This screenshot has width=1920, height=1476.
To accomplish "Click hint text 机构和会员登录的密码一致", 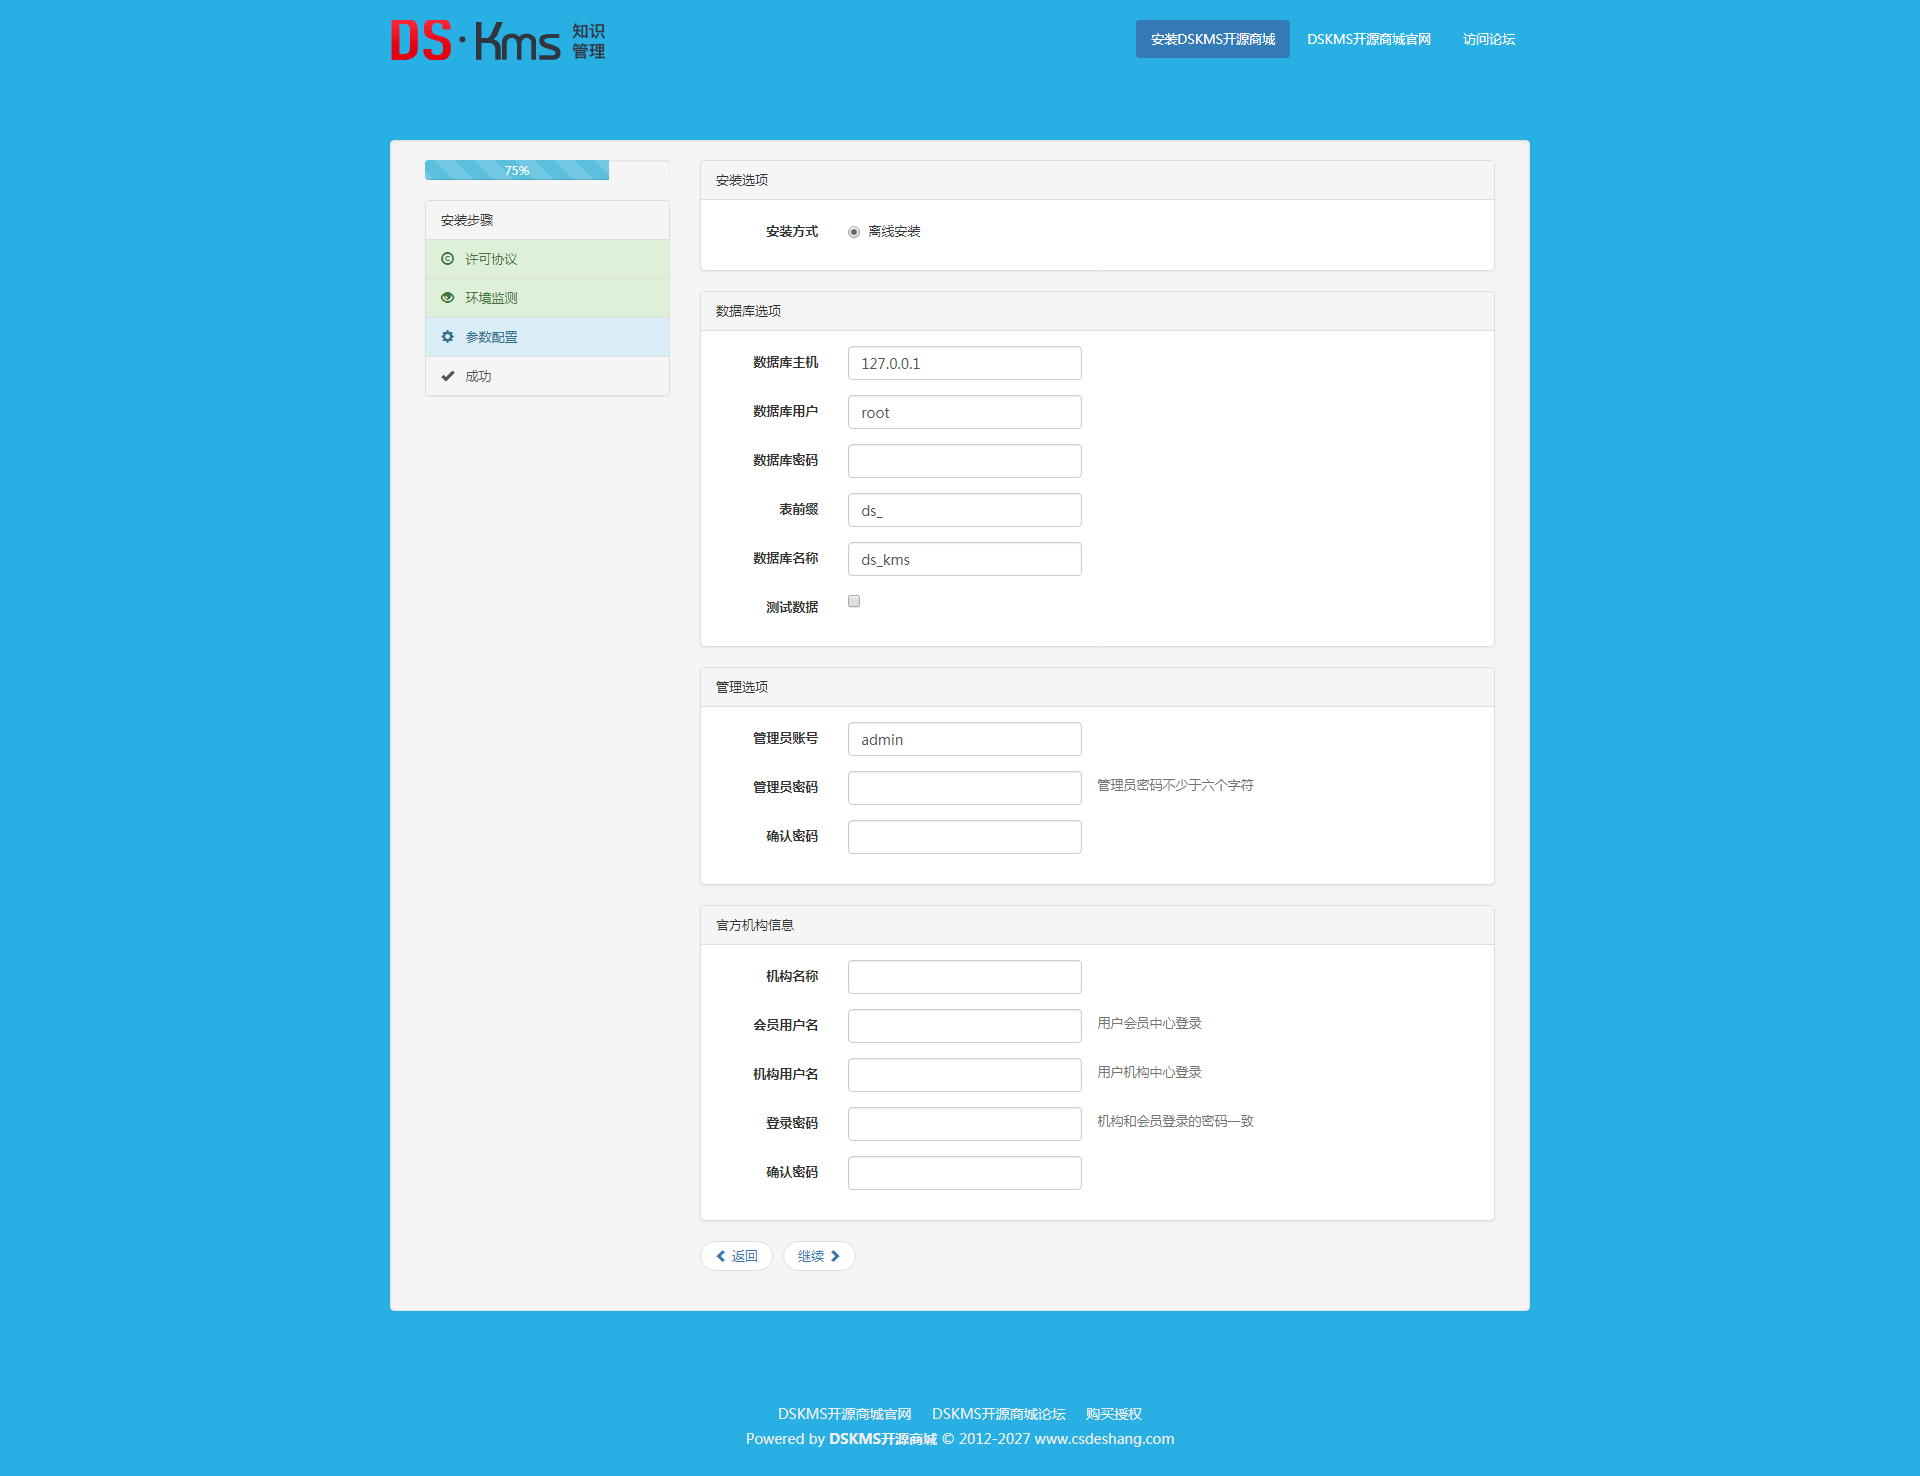I will 1175,1122.
